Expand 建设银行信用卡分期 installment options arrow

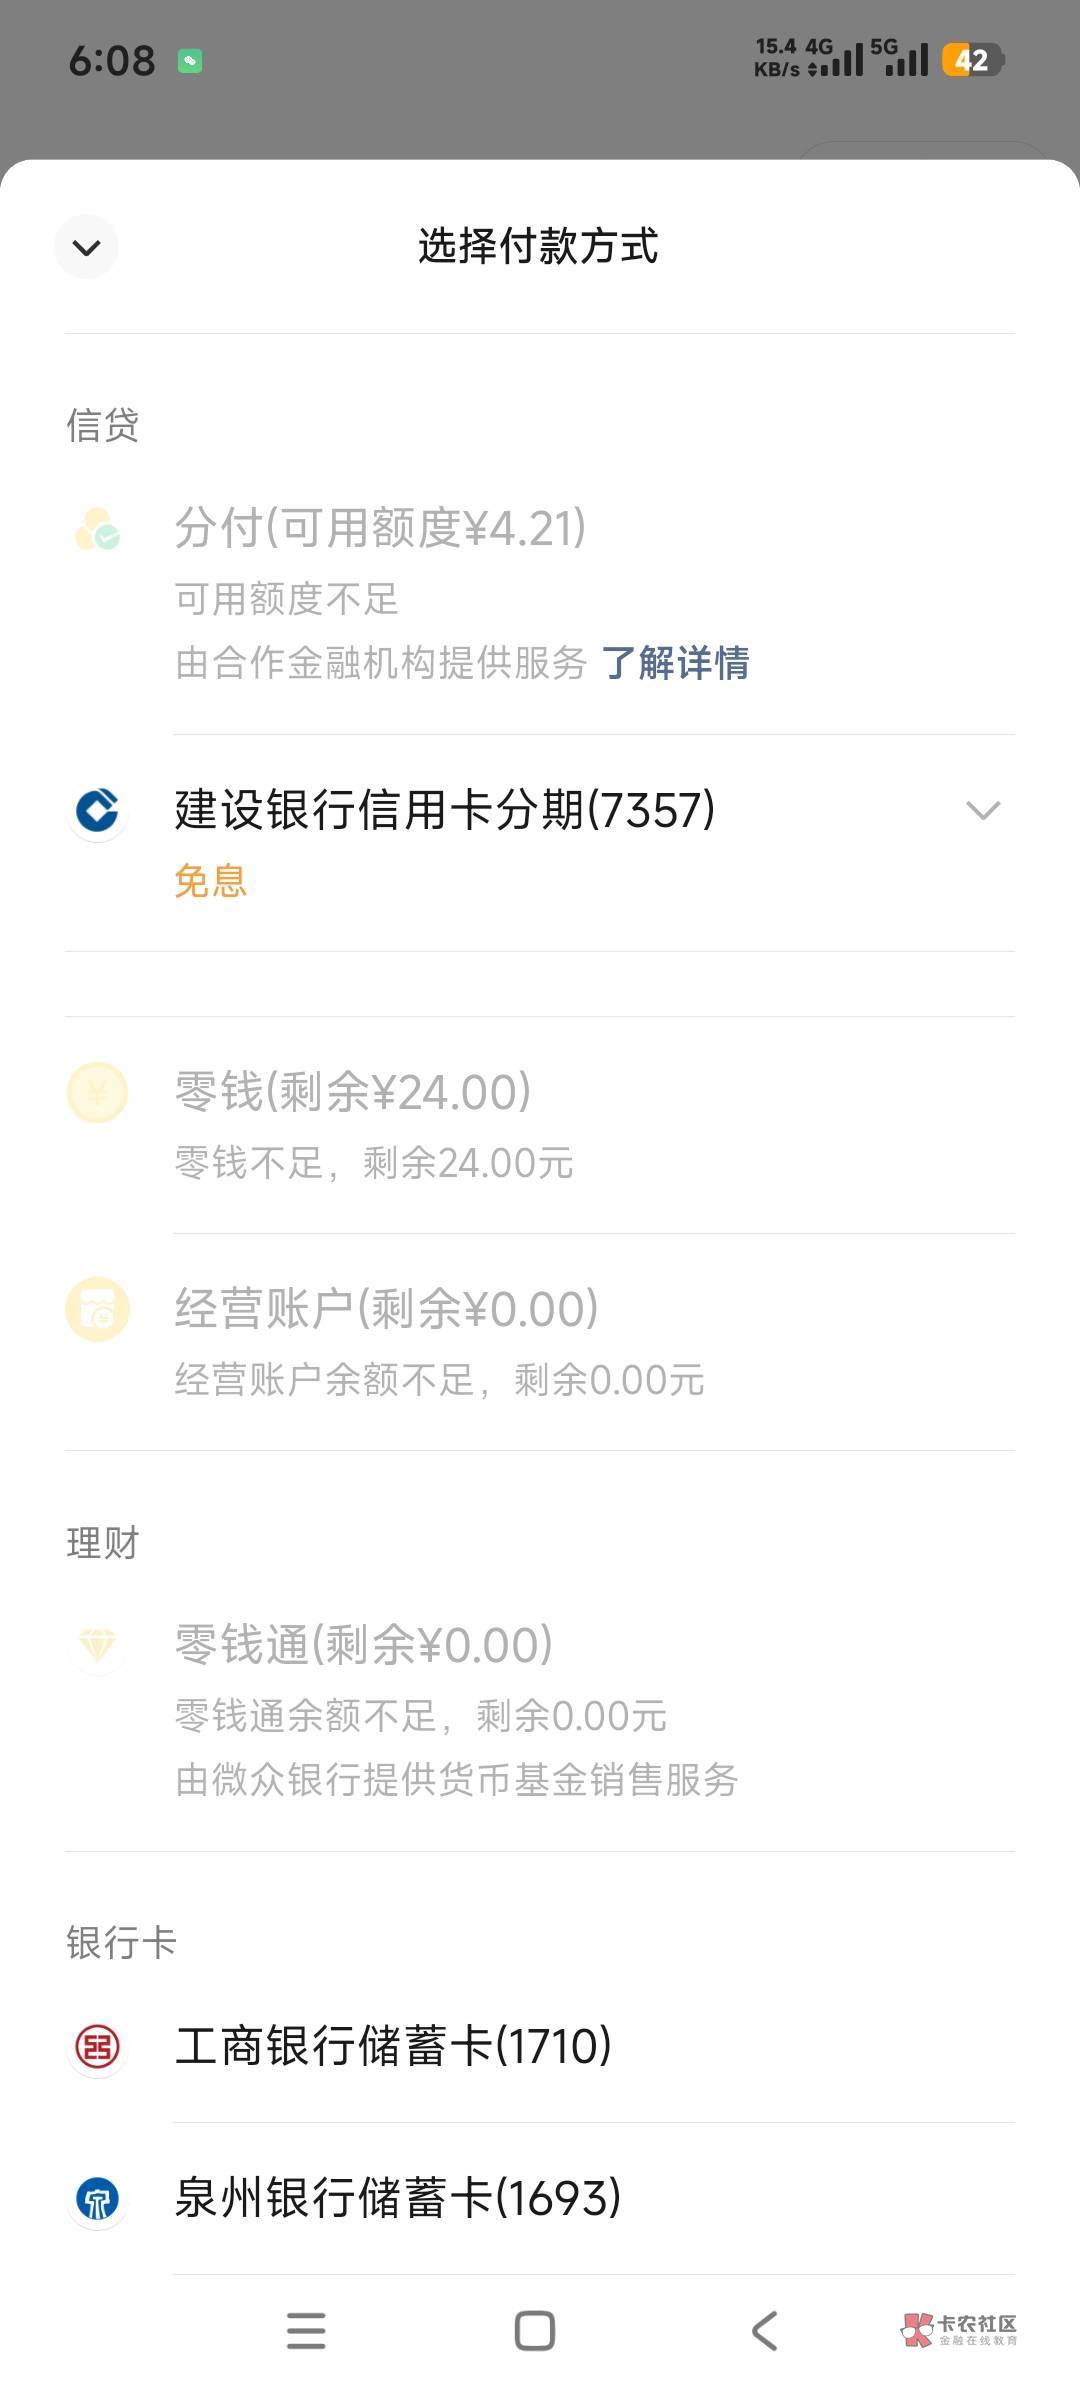click(x=983, y=810)
